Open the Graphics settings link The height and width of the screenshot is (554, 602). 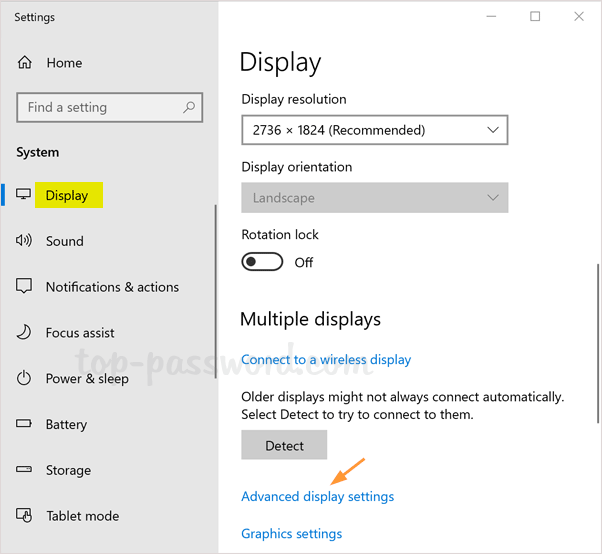pyautogui.click(x=291, y=534)
